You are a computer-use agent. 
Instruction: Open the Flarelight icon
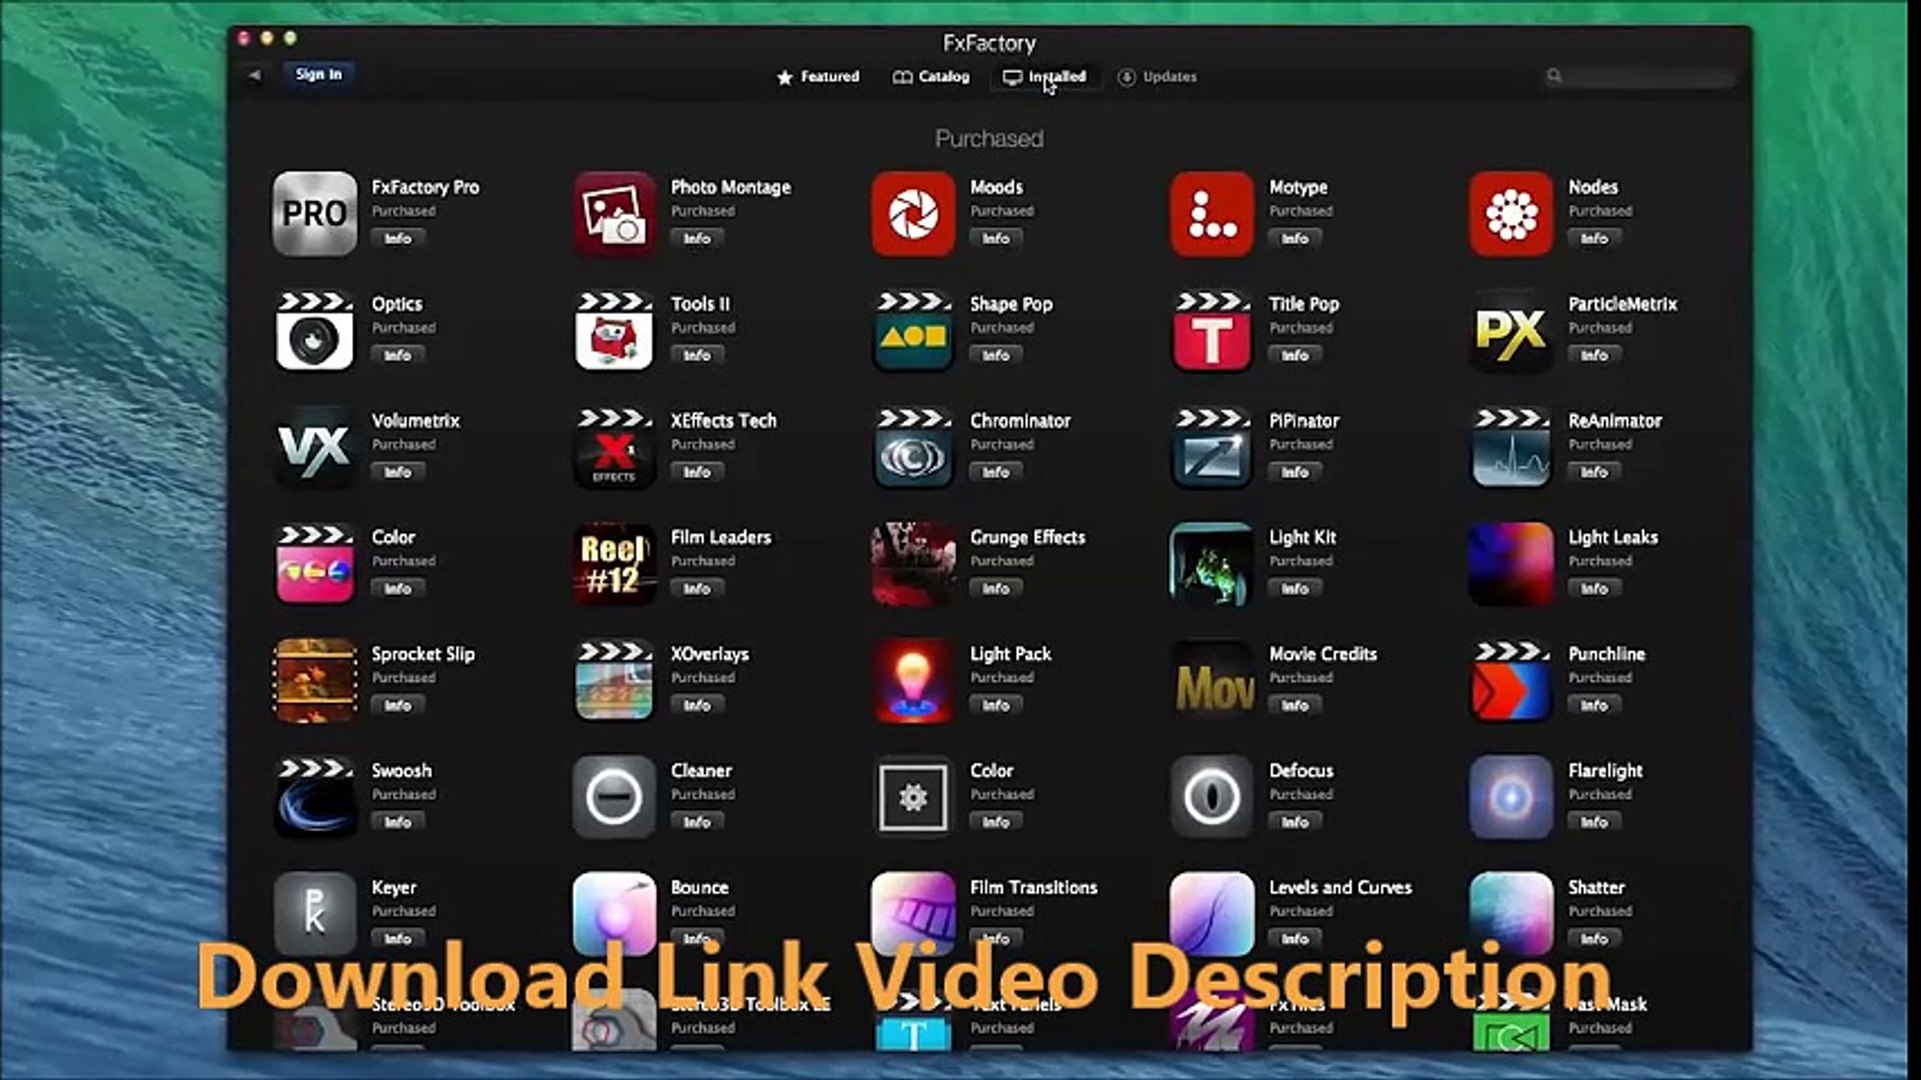point(1511,797)
